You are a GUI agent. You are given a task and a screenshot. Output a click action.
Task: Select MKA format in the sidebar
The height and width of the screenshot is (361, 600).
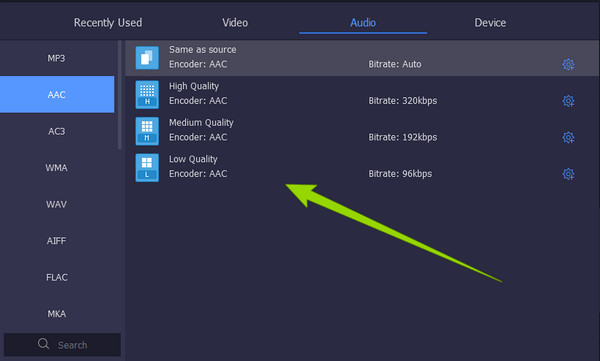click(57, 314)
